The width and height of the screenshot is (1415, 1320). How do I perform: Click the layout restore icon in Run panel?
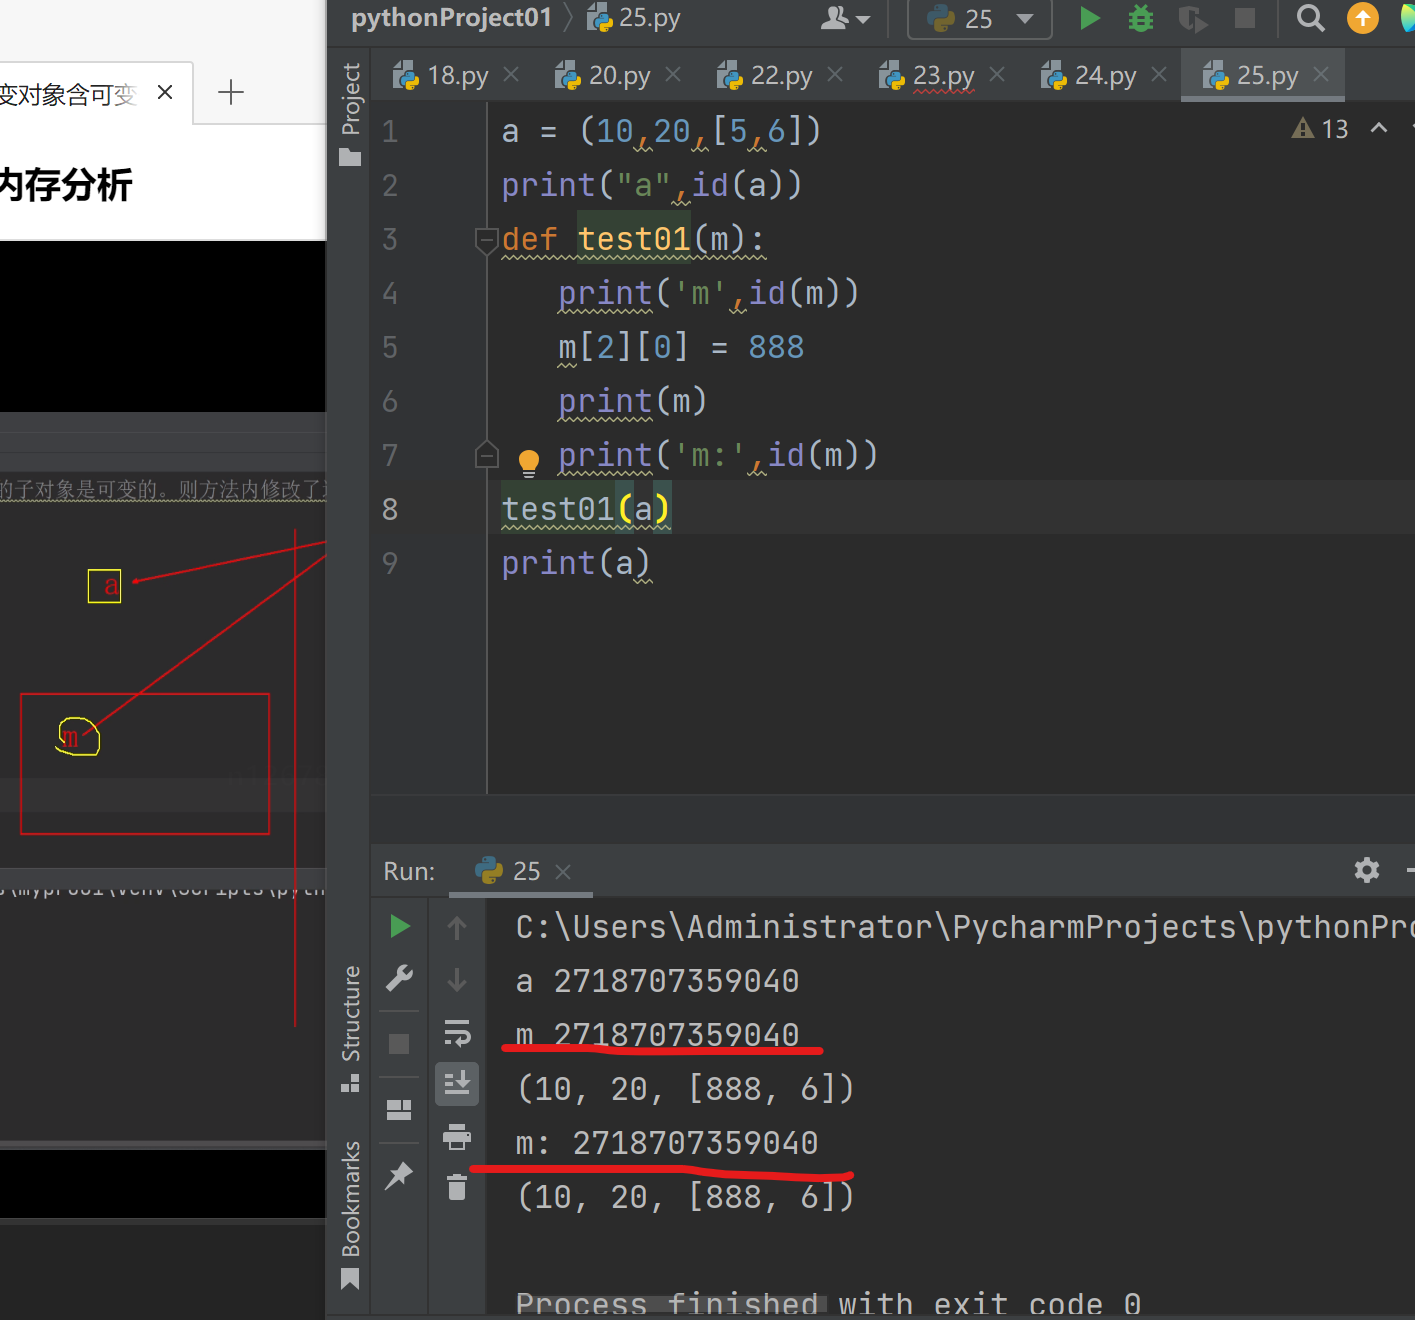click(x=399, y=1110)
